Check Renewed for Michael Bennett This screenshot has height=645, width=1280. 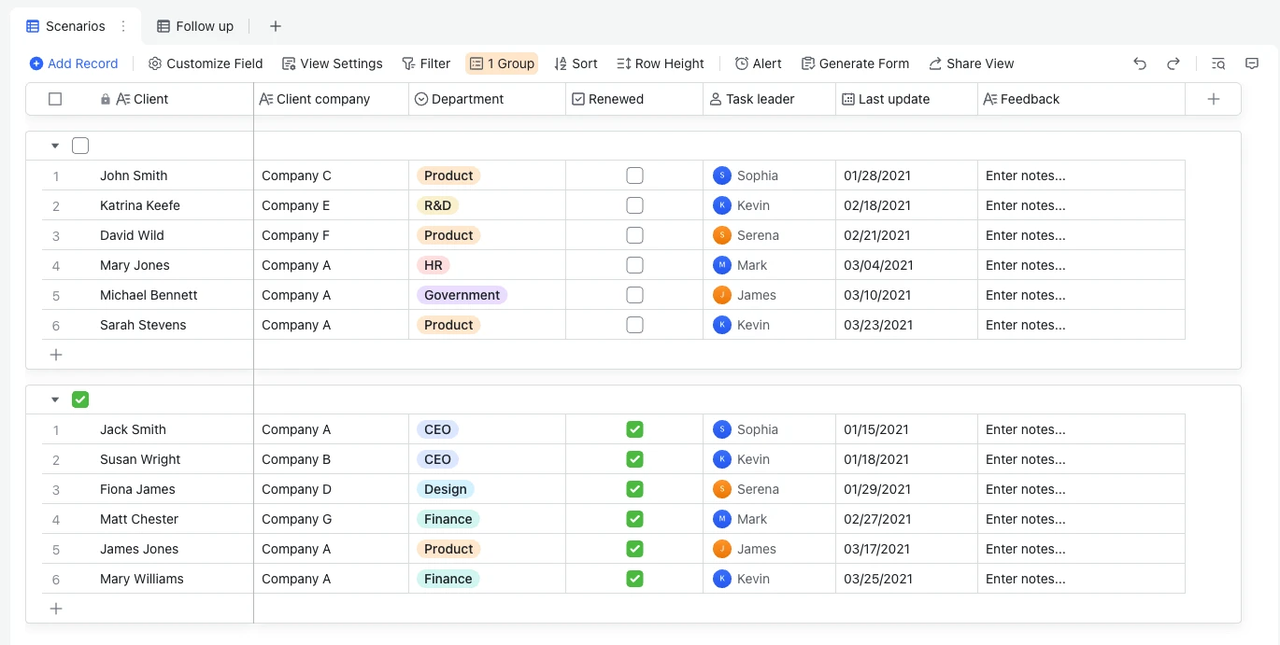tap(634, 295)
